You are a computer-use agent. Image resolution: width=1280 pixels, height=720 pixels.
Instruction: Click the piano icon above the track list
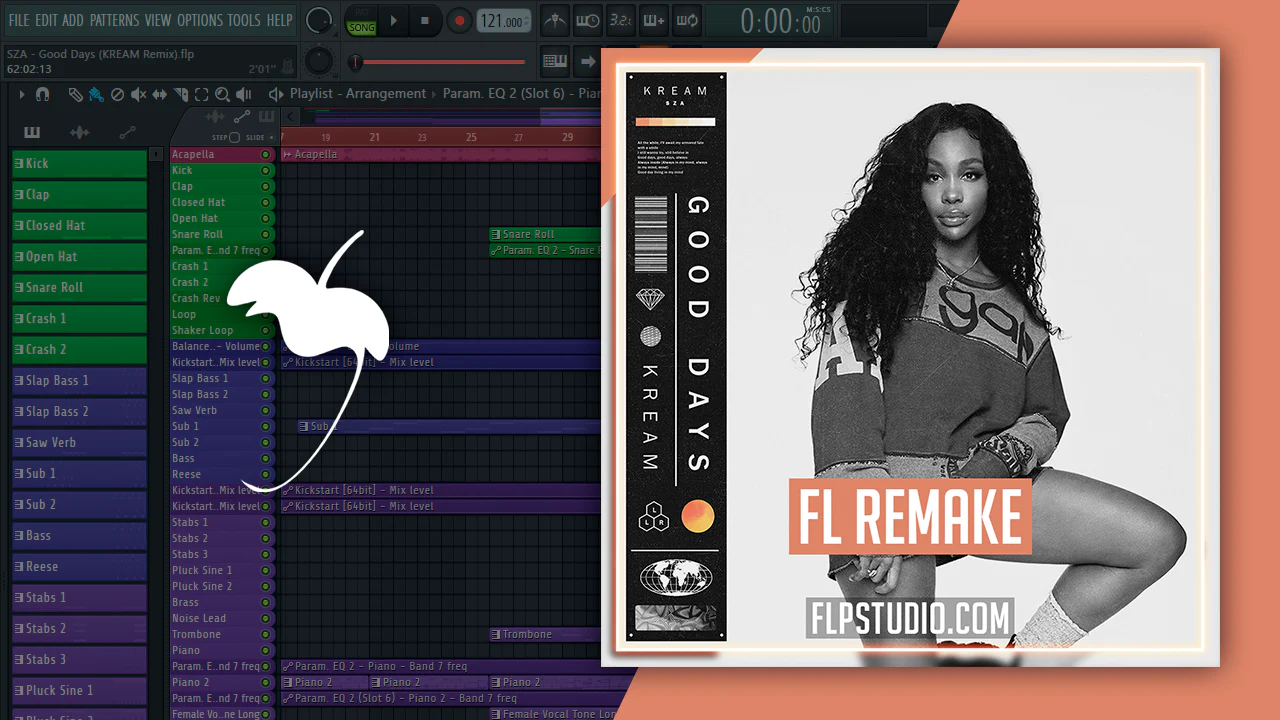(266, 117)
